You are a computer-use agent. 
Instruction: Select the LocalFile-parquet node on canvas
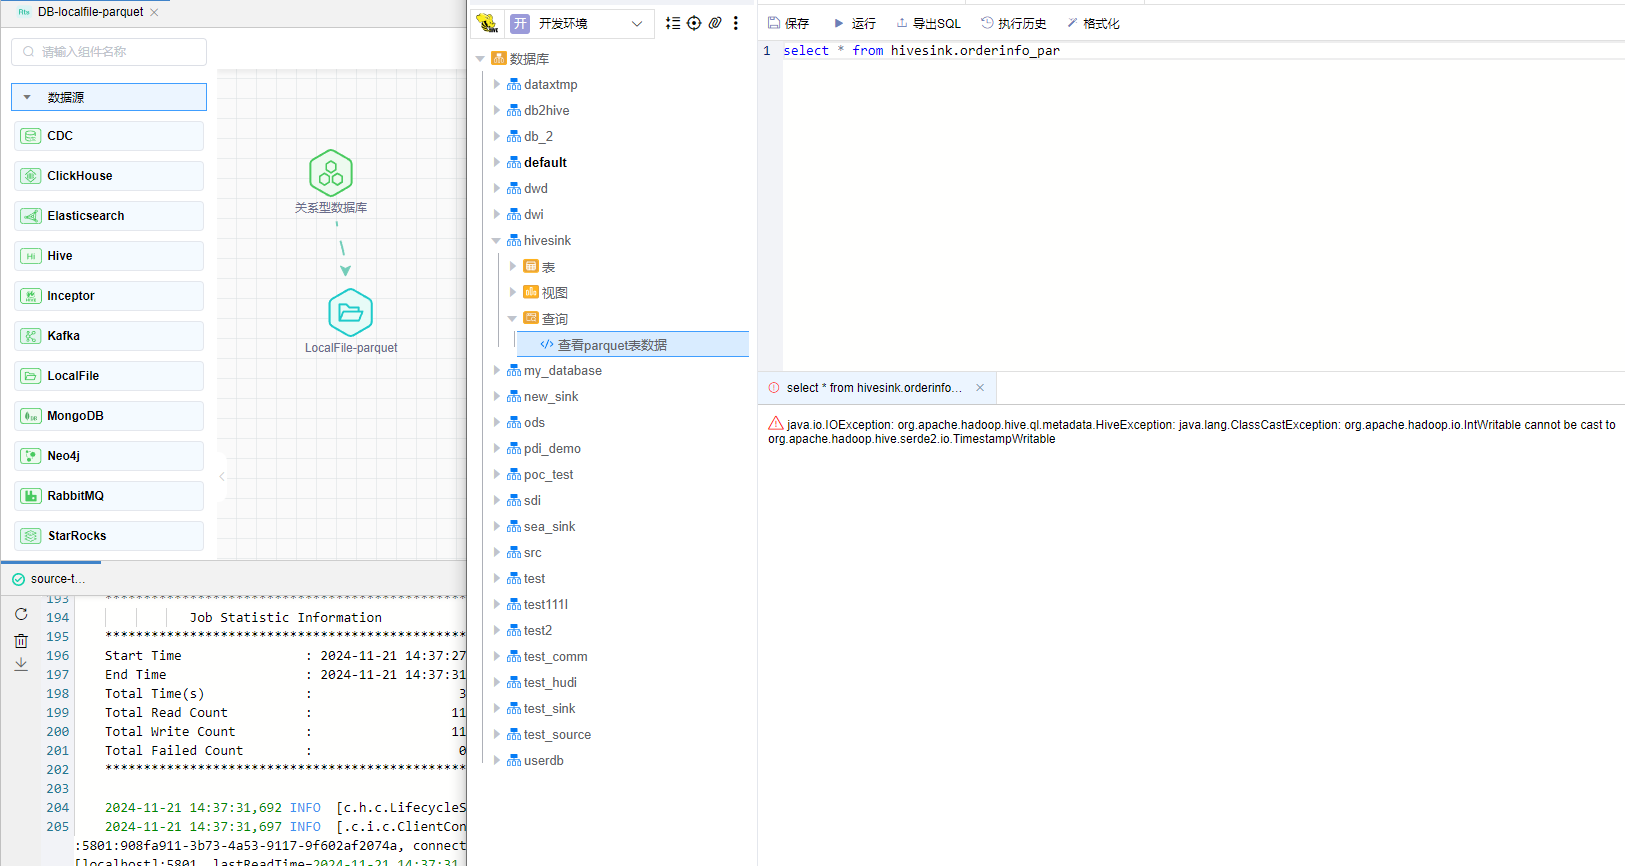click(x=350, y=313)
